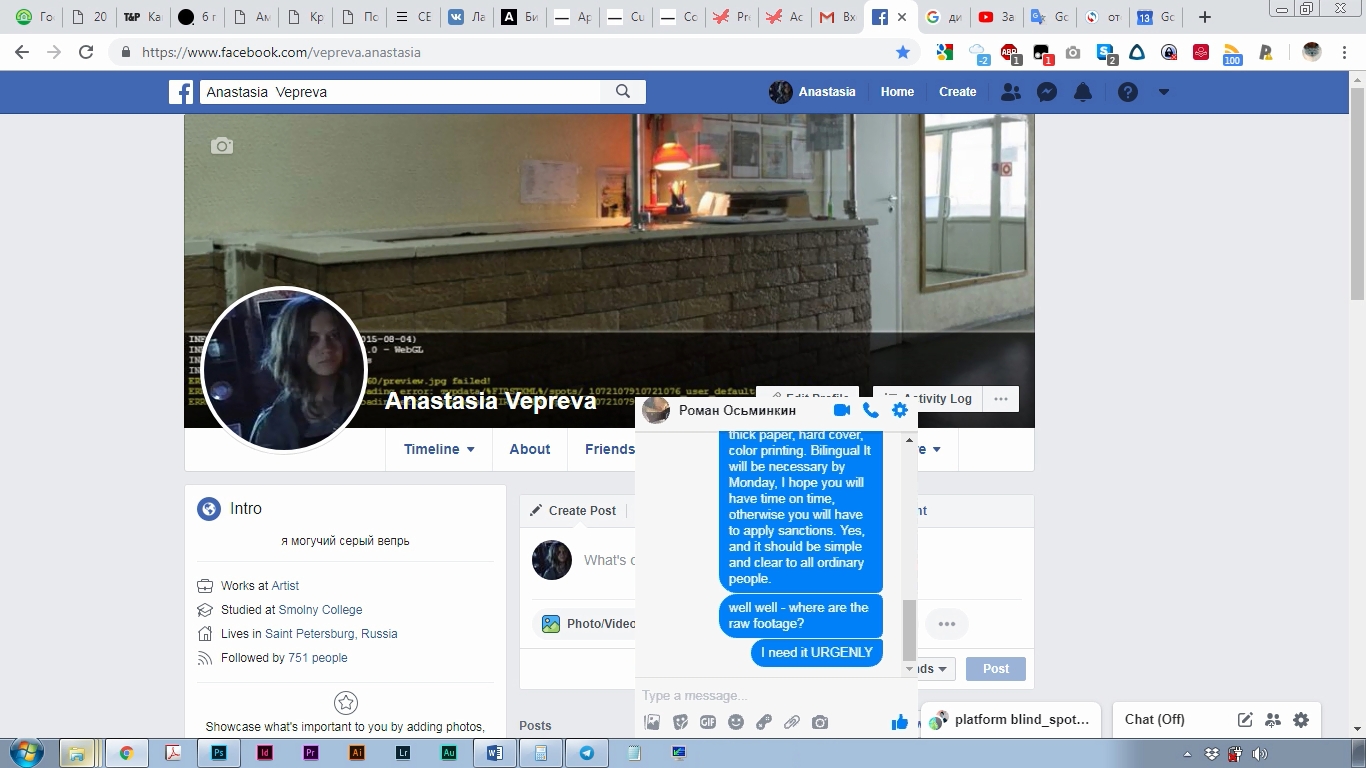The width and height of the screenshot is (1366, 768).
Task: Open the Timeline dropdown tab
Action: 439,449
